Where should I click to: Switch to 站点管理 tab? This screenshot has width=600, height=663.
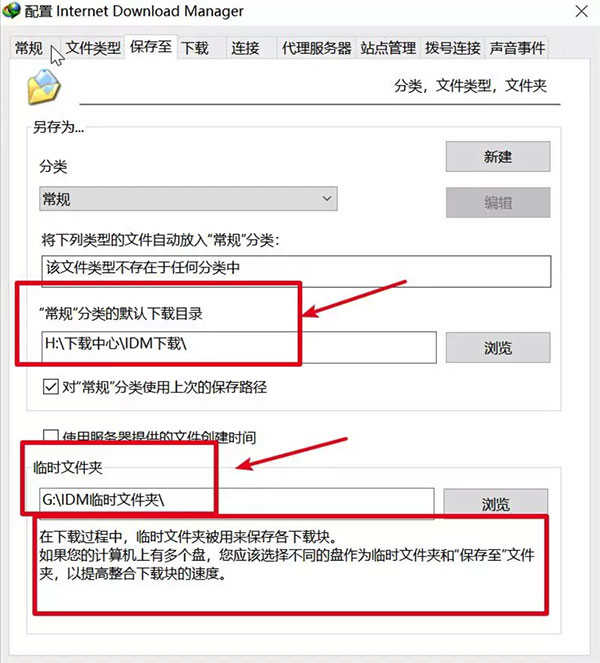[x=388, y=48]
